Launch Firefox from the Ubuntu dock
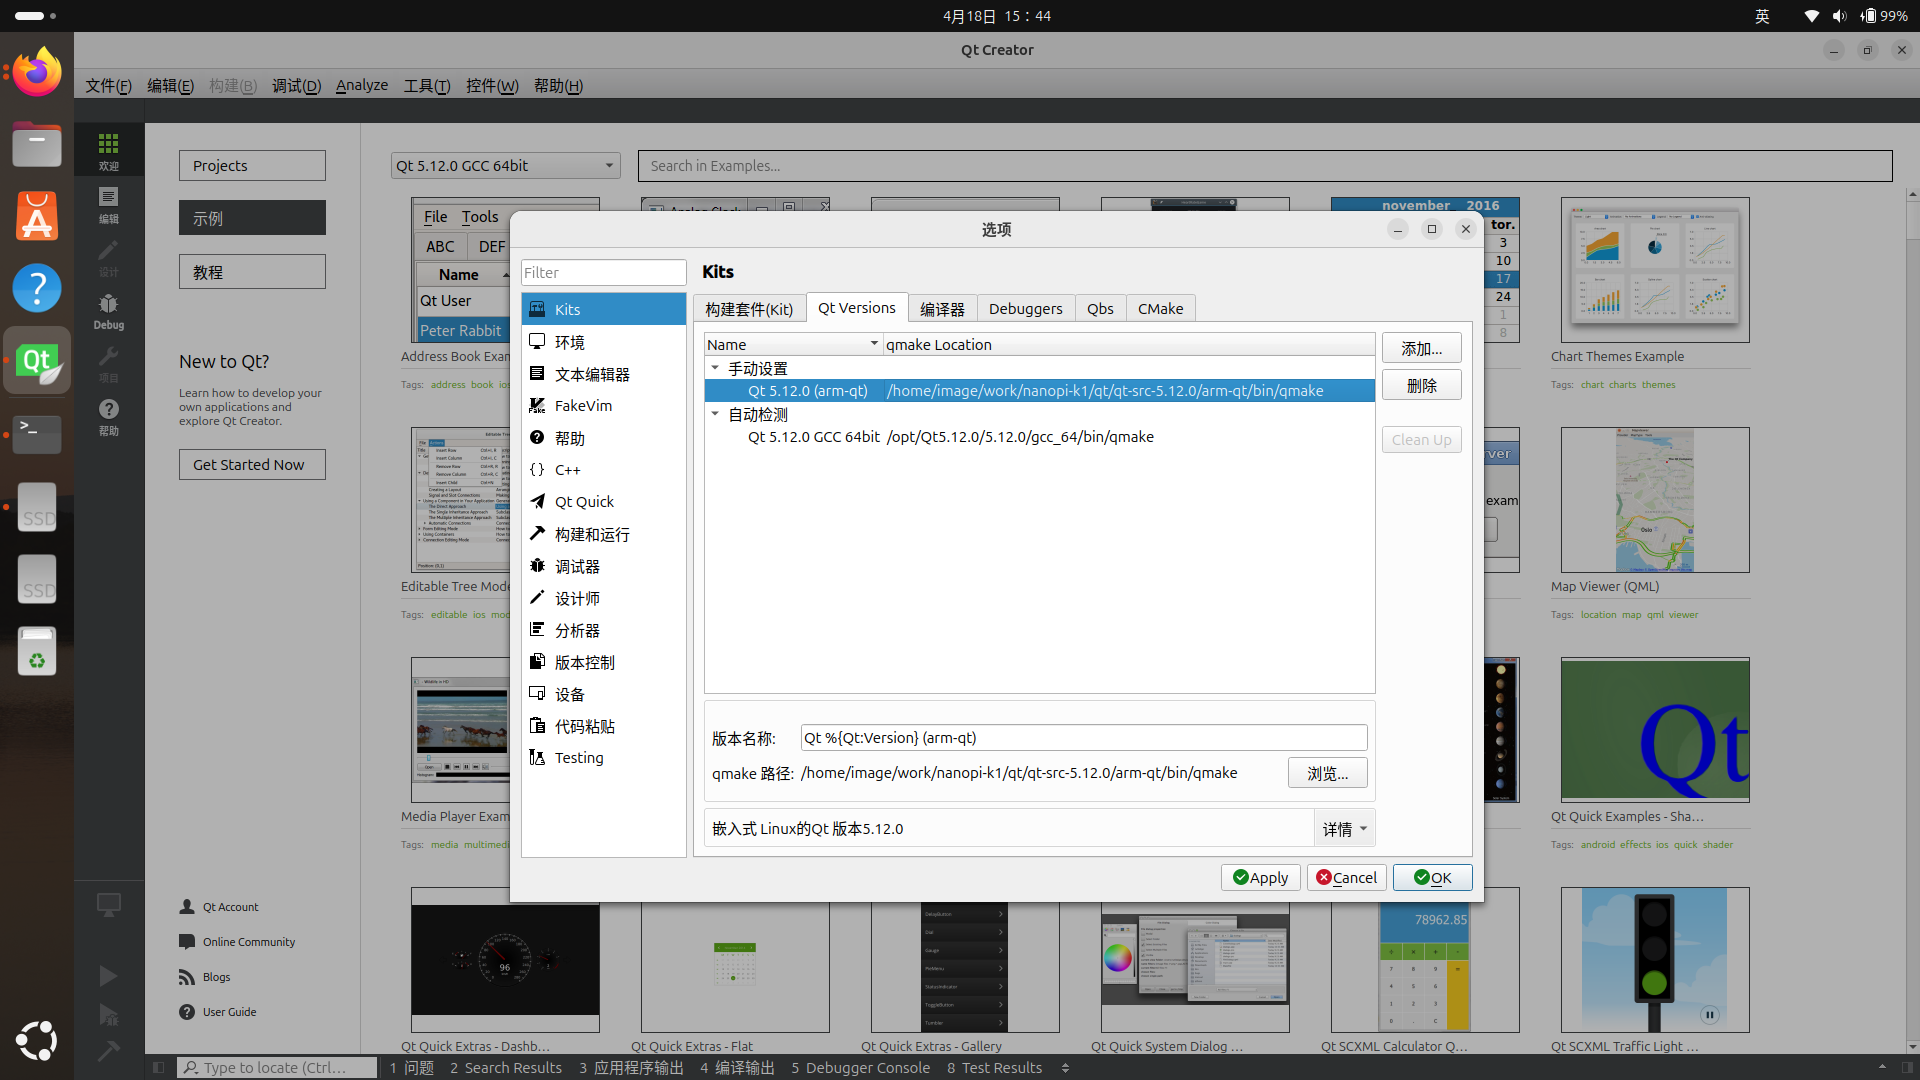This screenshot has height=1080, width=1920. (37, 72)
